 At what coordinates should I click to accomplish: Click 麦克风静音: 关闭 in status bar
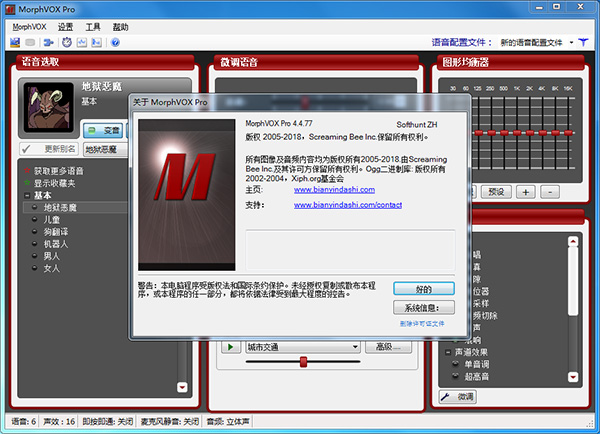click(x=170, y=421)
